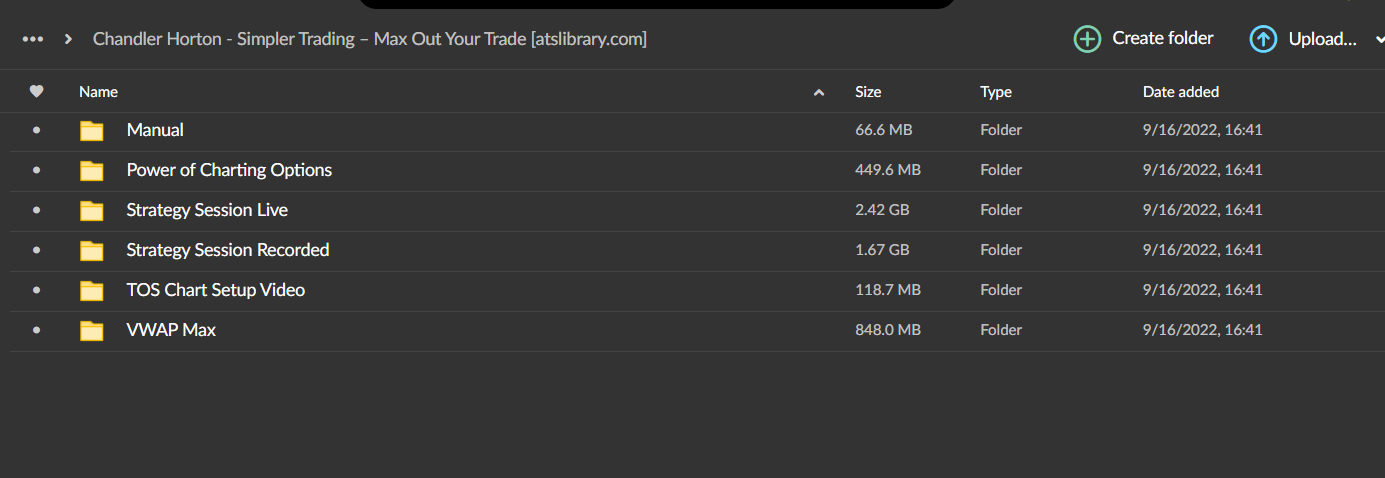Click the Create folder button label
The width and height of the screenshot is (1385, 478).
[x=1163, y=38]
